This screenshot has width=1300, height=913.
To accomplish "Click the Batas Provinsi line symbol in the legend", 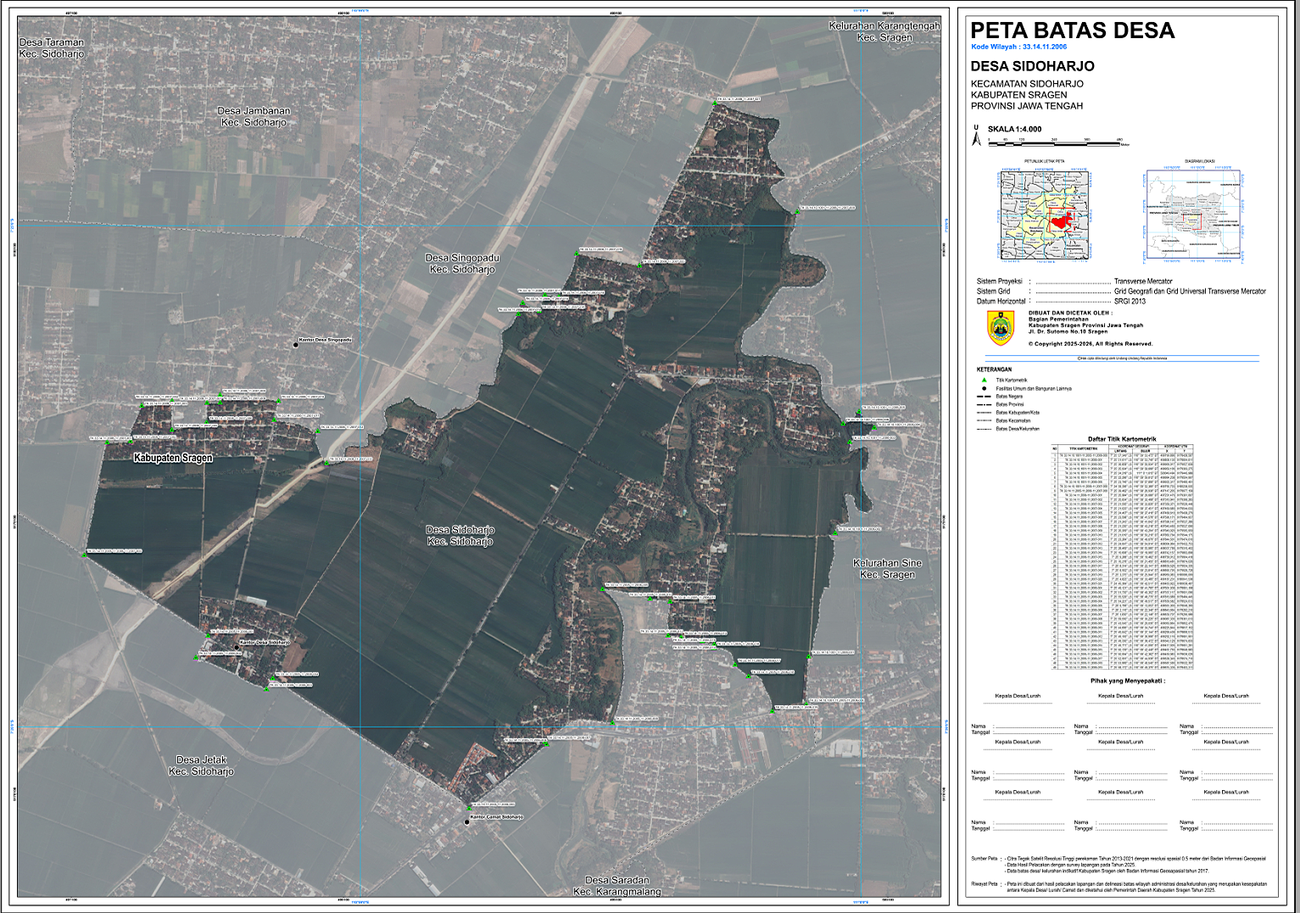I will coord(984,406).
